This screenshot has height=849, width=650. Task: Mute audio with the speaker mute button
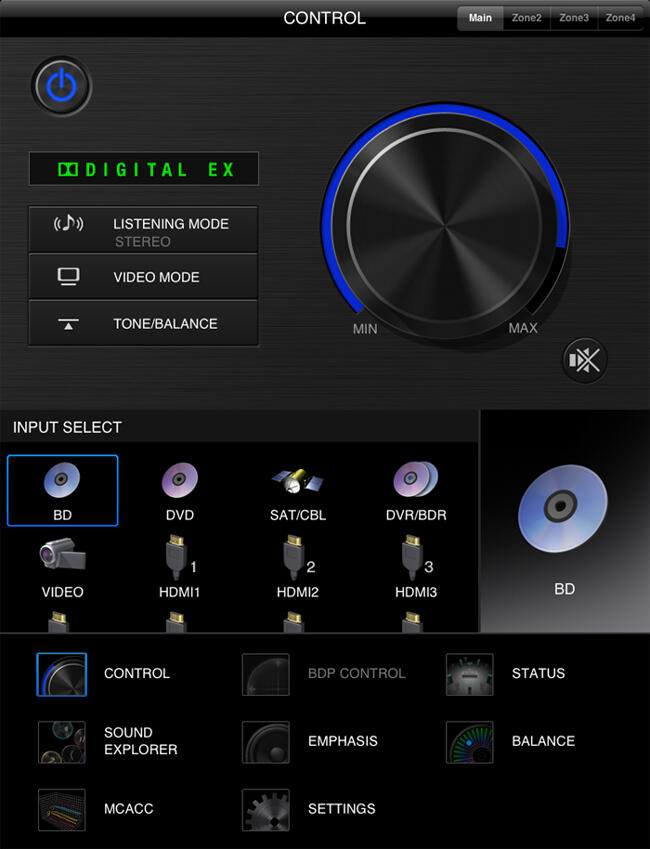584,360
